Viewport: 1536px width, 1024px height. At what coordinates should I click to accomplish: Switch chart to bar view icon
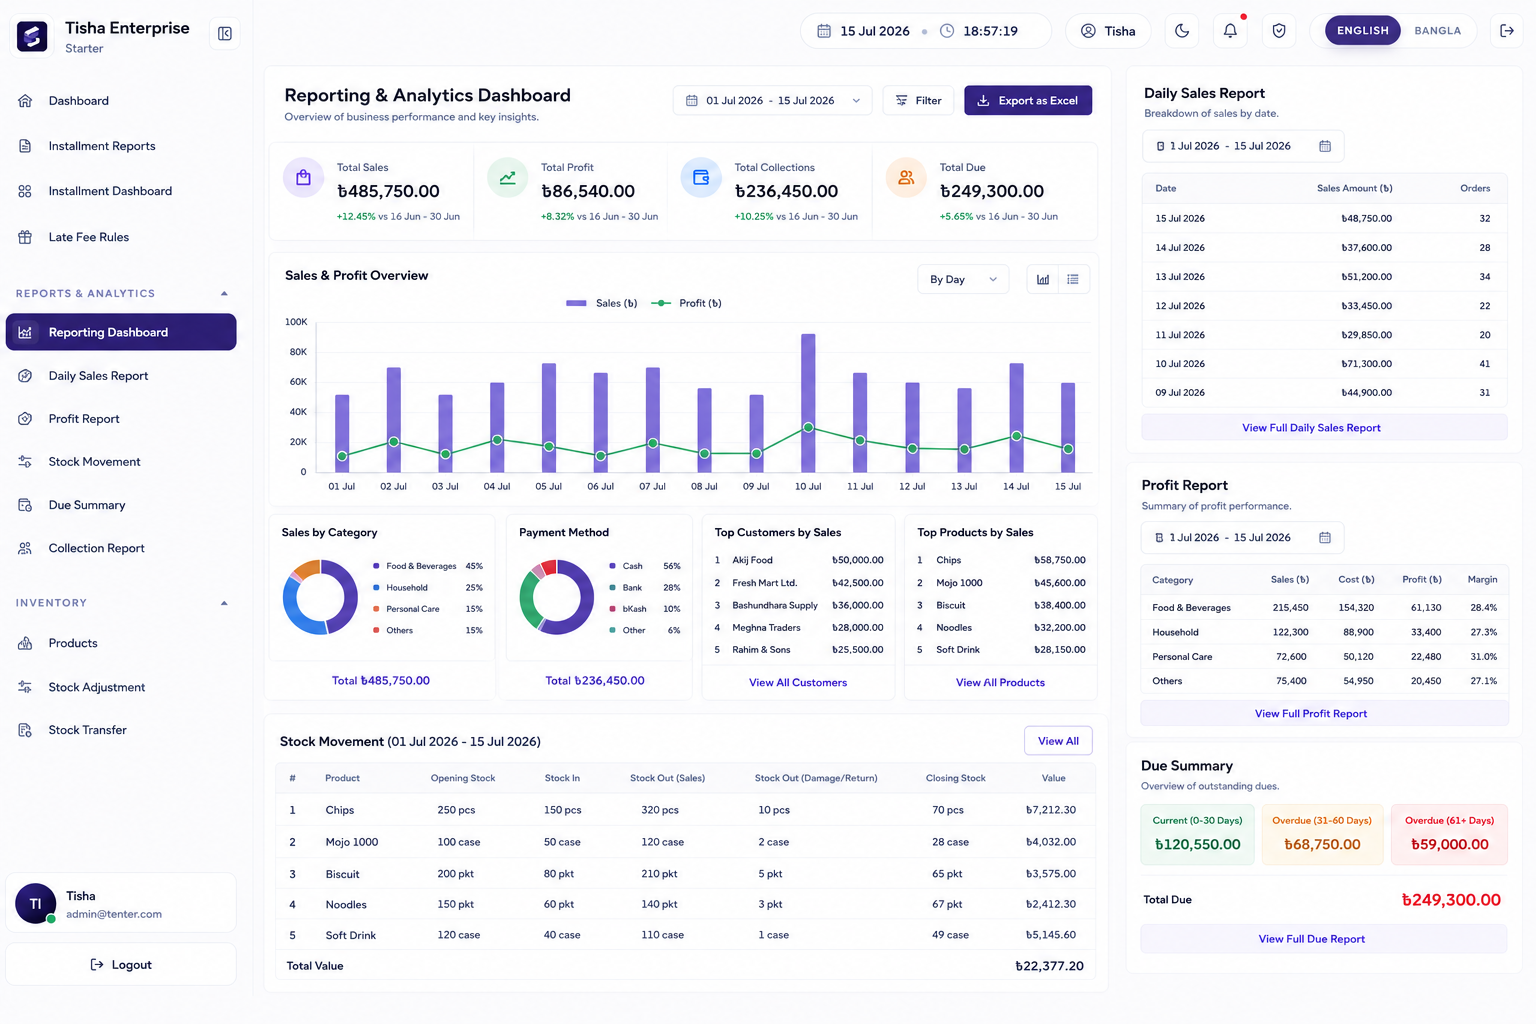pos(1043,280)
